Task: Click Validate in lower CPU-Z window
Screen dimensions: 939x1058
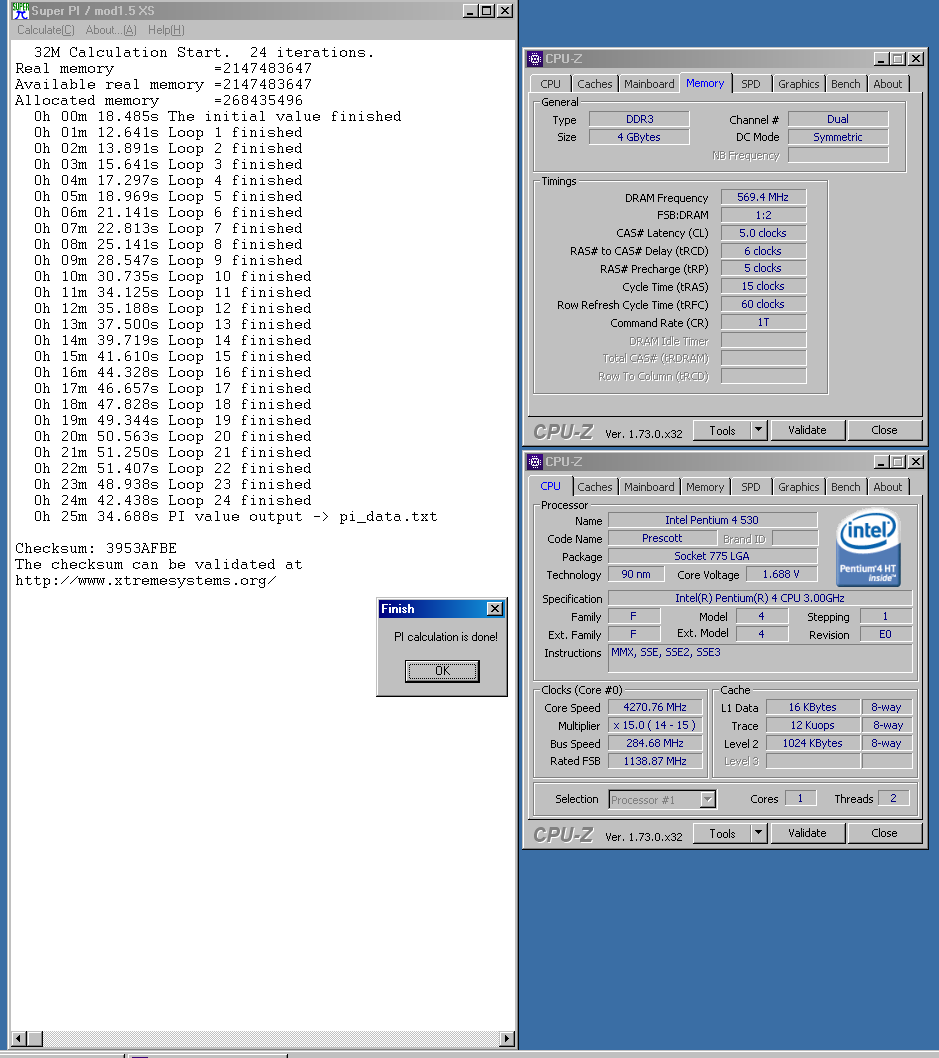Action: 807,833
